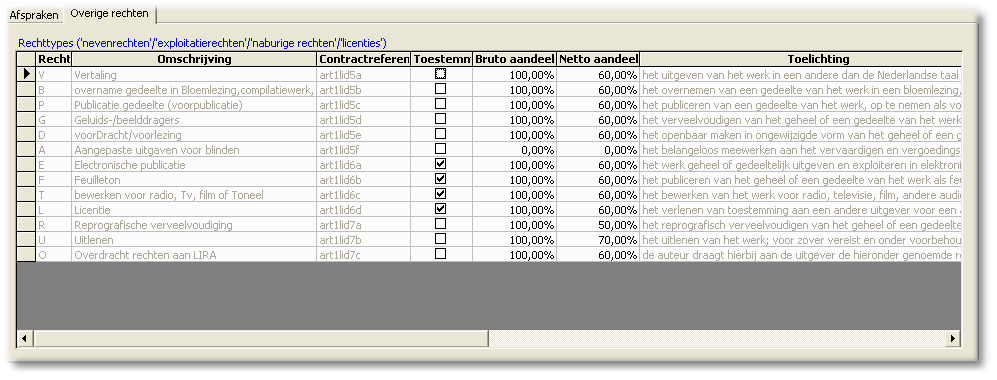Uncheck the Feuilleton checkbox
Image resolution: width=997 pixels, height=380 pixels.
click(x=440, y=179)
